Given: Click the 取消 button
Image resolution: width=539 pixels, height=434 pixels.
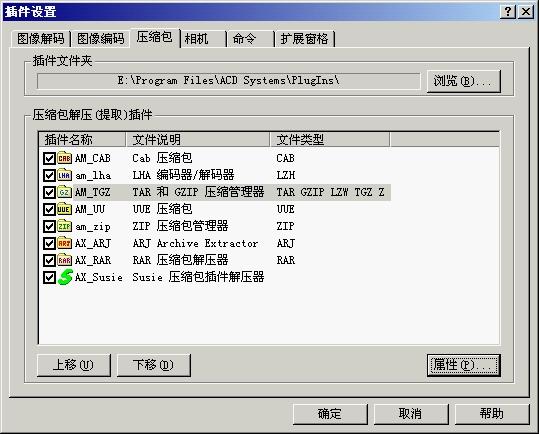Looking at the screenshot, I should (411, 414).
